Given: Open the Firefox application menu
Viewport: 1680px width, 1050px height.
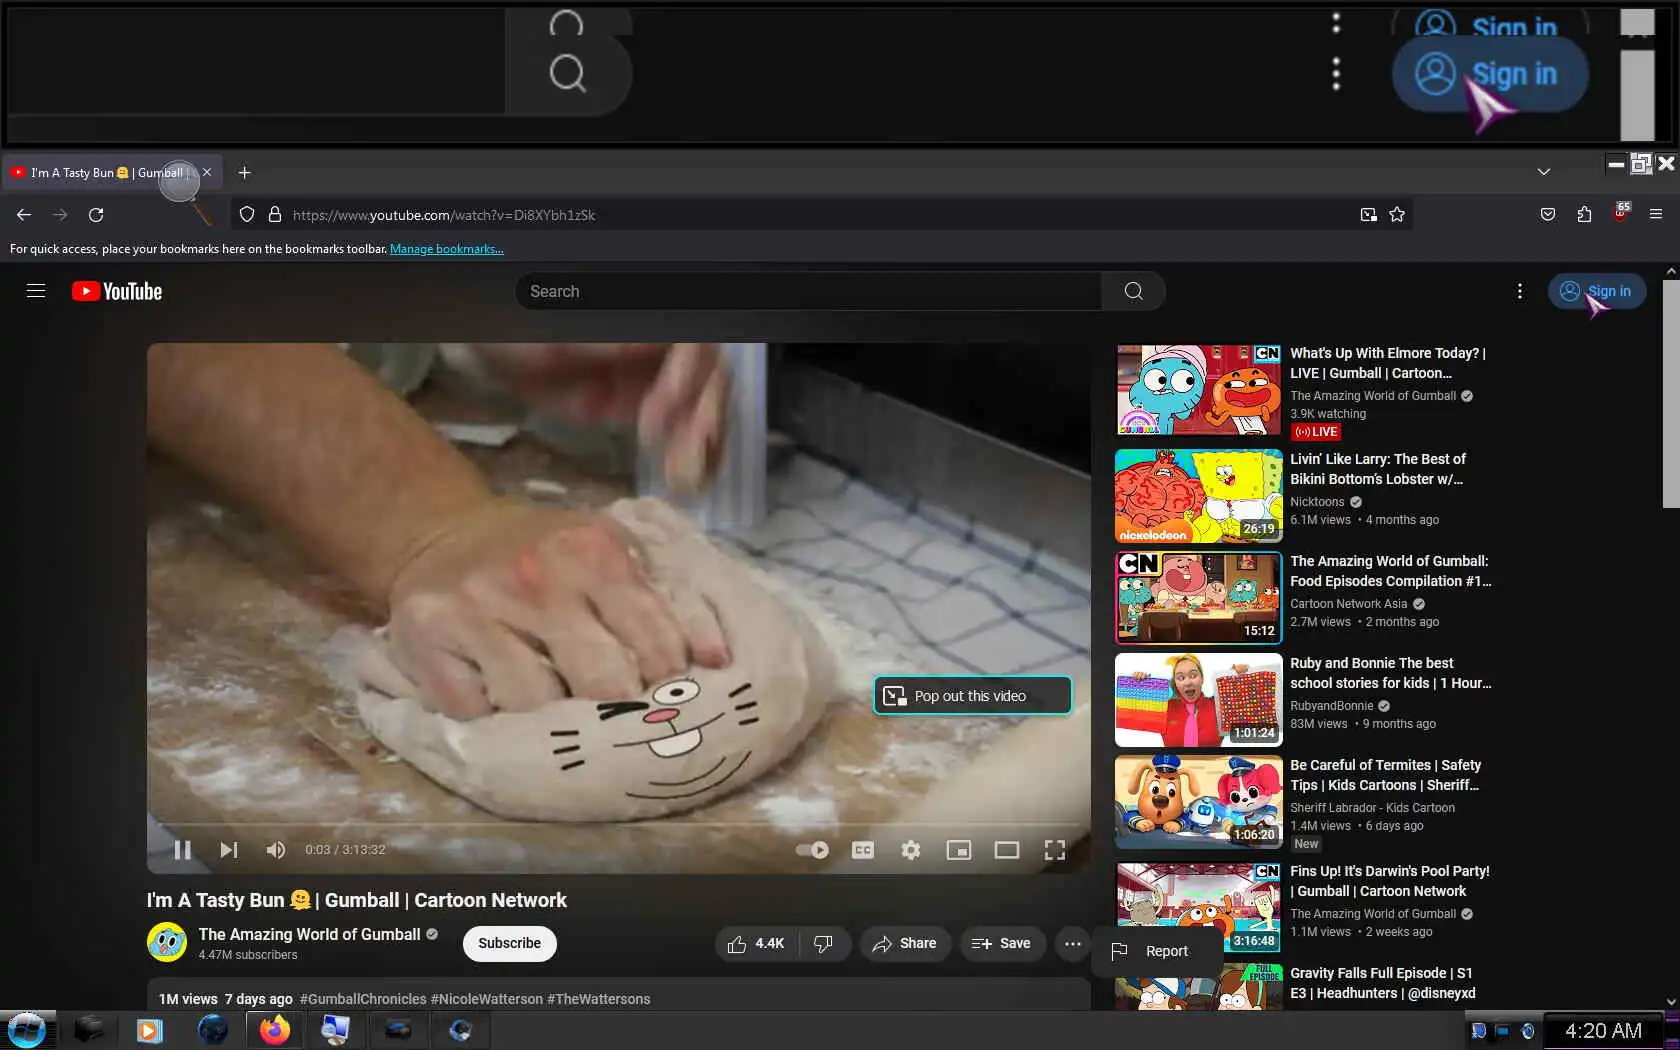Looking at the screenshot, I should pyautogui.click(x=1656, y=214).
